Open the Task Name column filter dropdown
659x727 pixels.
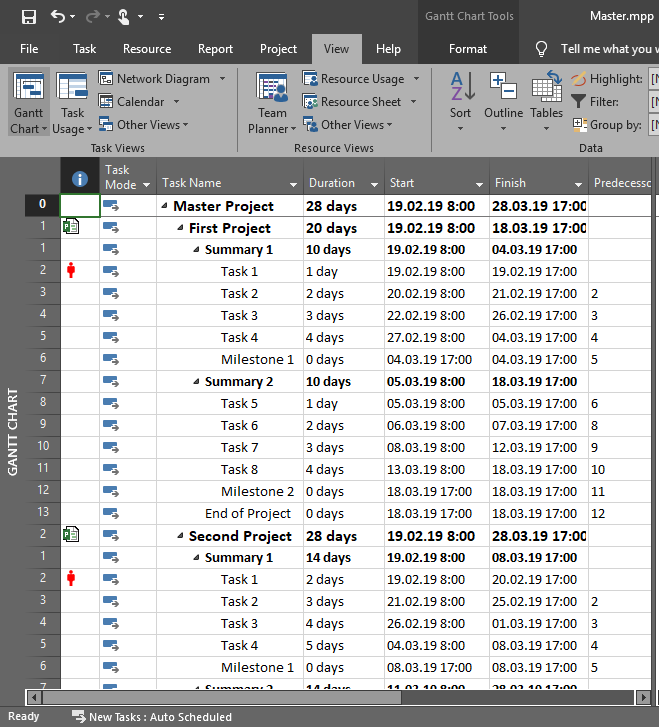pyautogui.click(x=293, y=184)
